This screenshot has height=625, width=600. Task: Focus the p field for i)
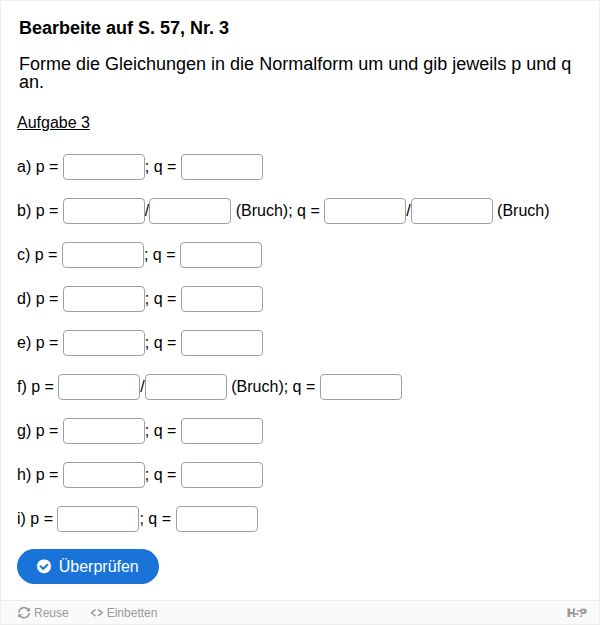98,519
